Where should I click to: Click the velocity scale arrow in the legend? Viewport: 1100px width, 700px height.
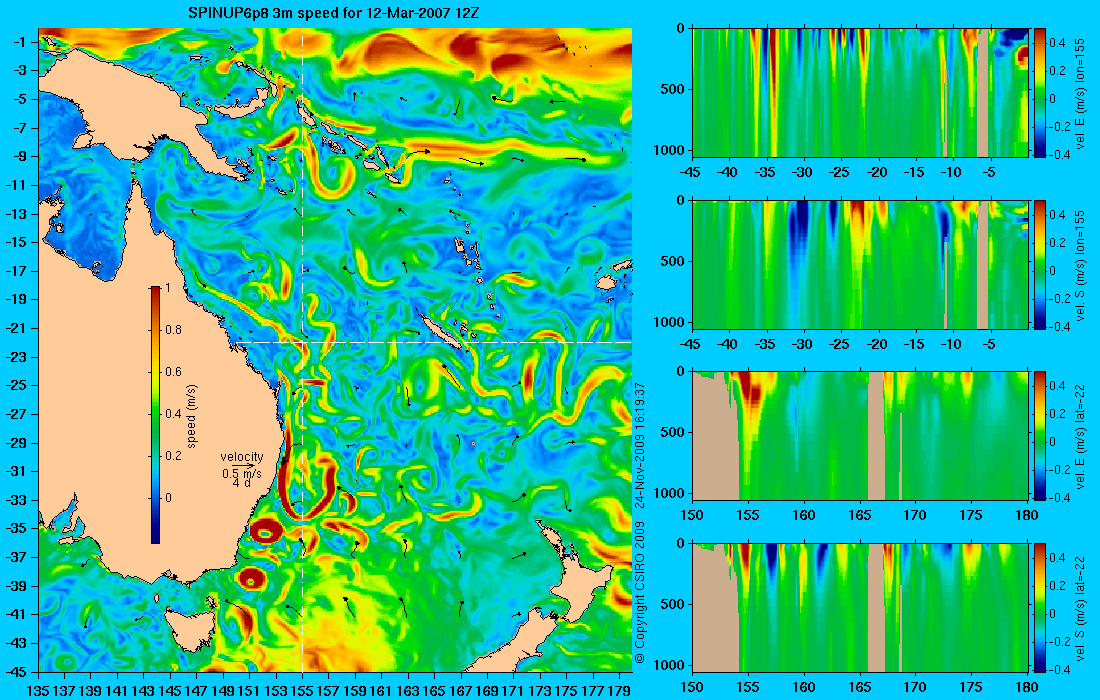[243, 465]
